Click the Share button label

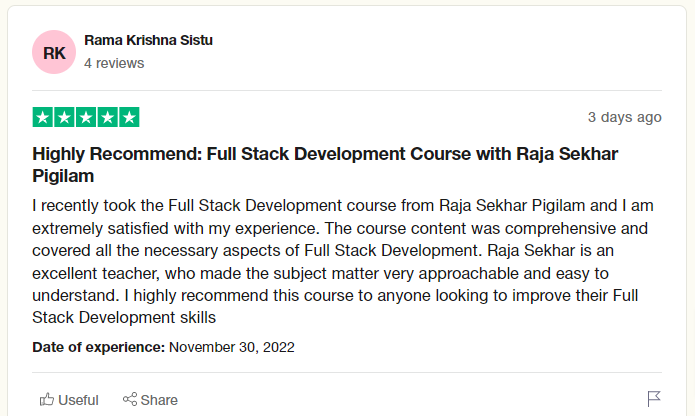159,400
